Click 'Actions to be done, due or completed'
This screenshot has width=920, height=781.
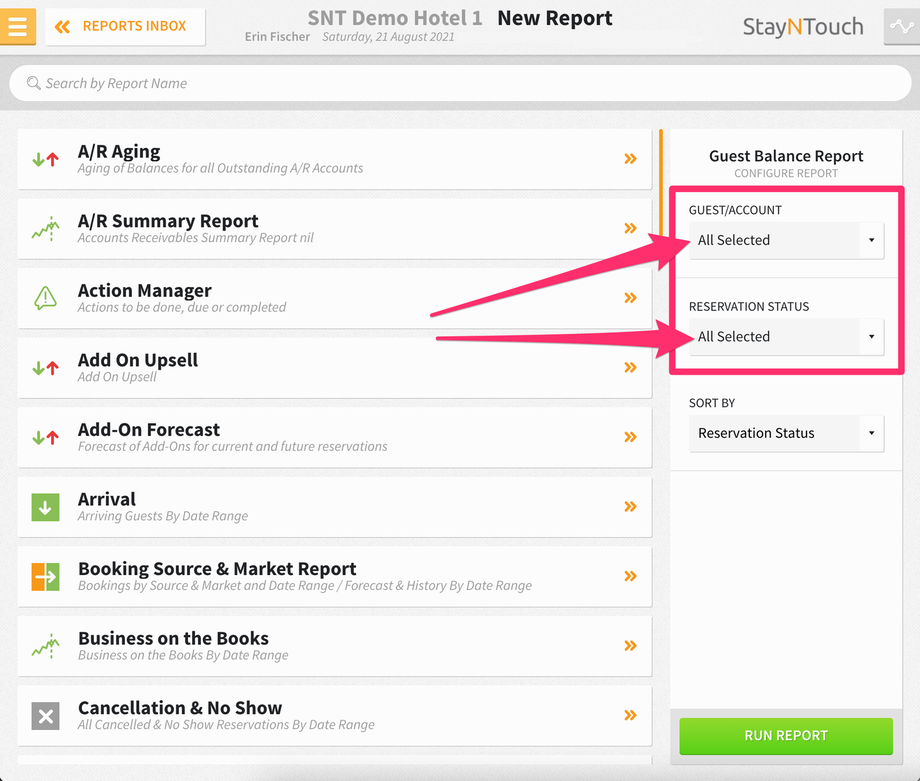[182, 307]
